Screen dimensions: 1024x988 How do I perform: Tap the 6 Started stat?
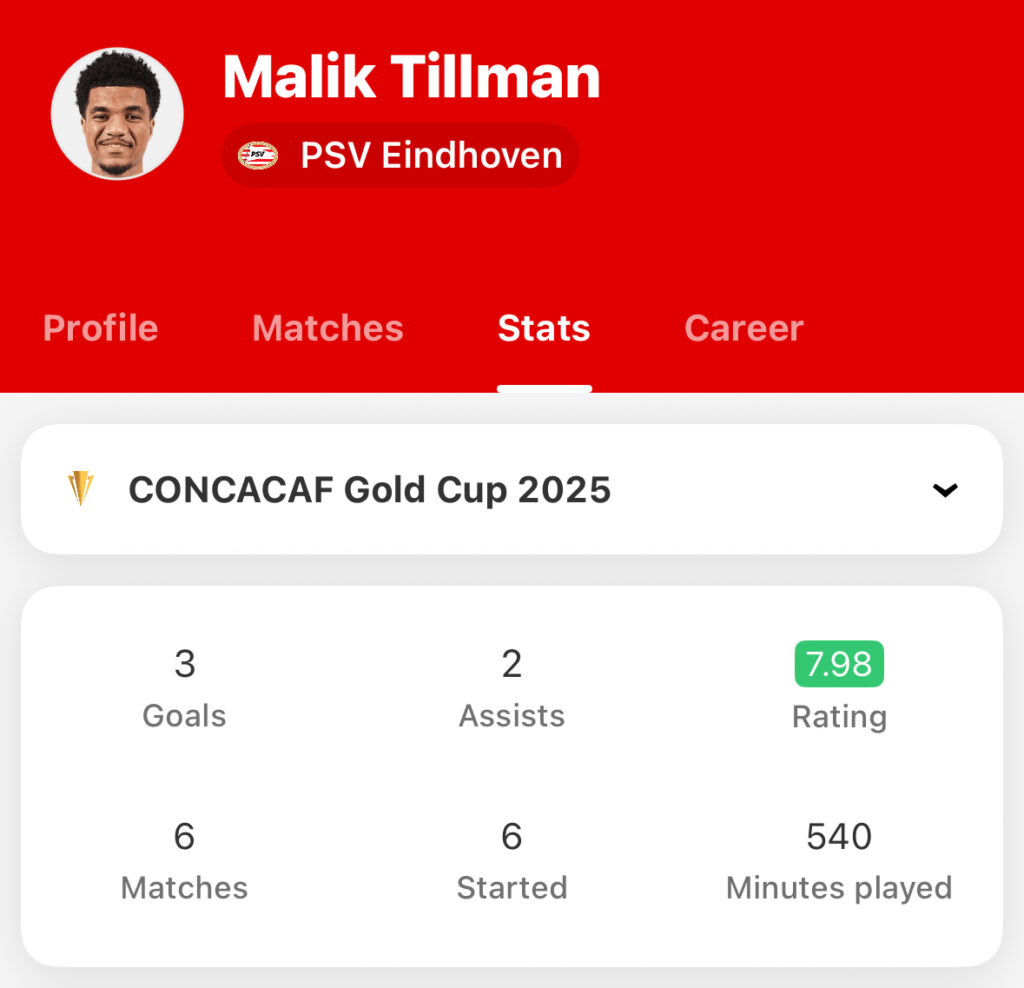[512, 861]
